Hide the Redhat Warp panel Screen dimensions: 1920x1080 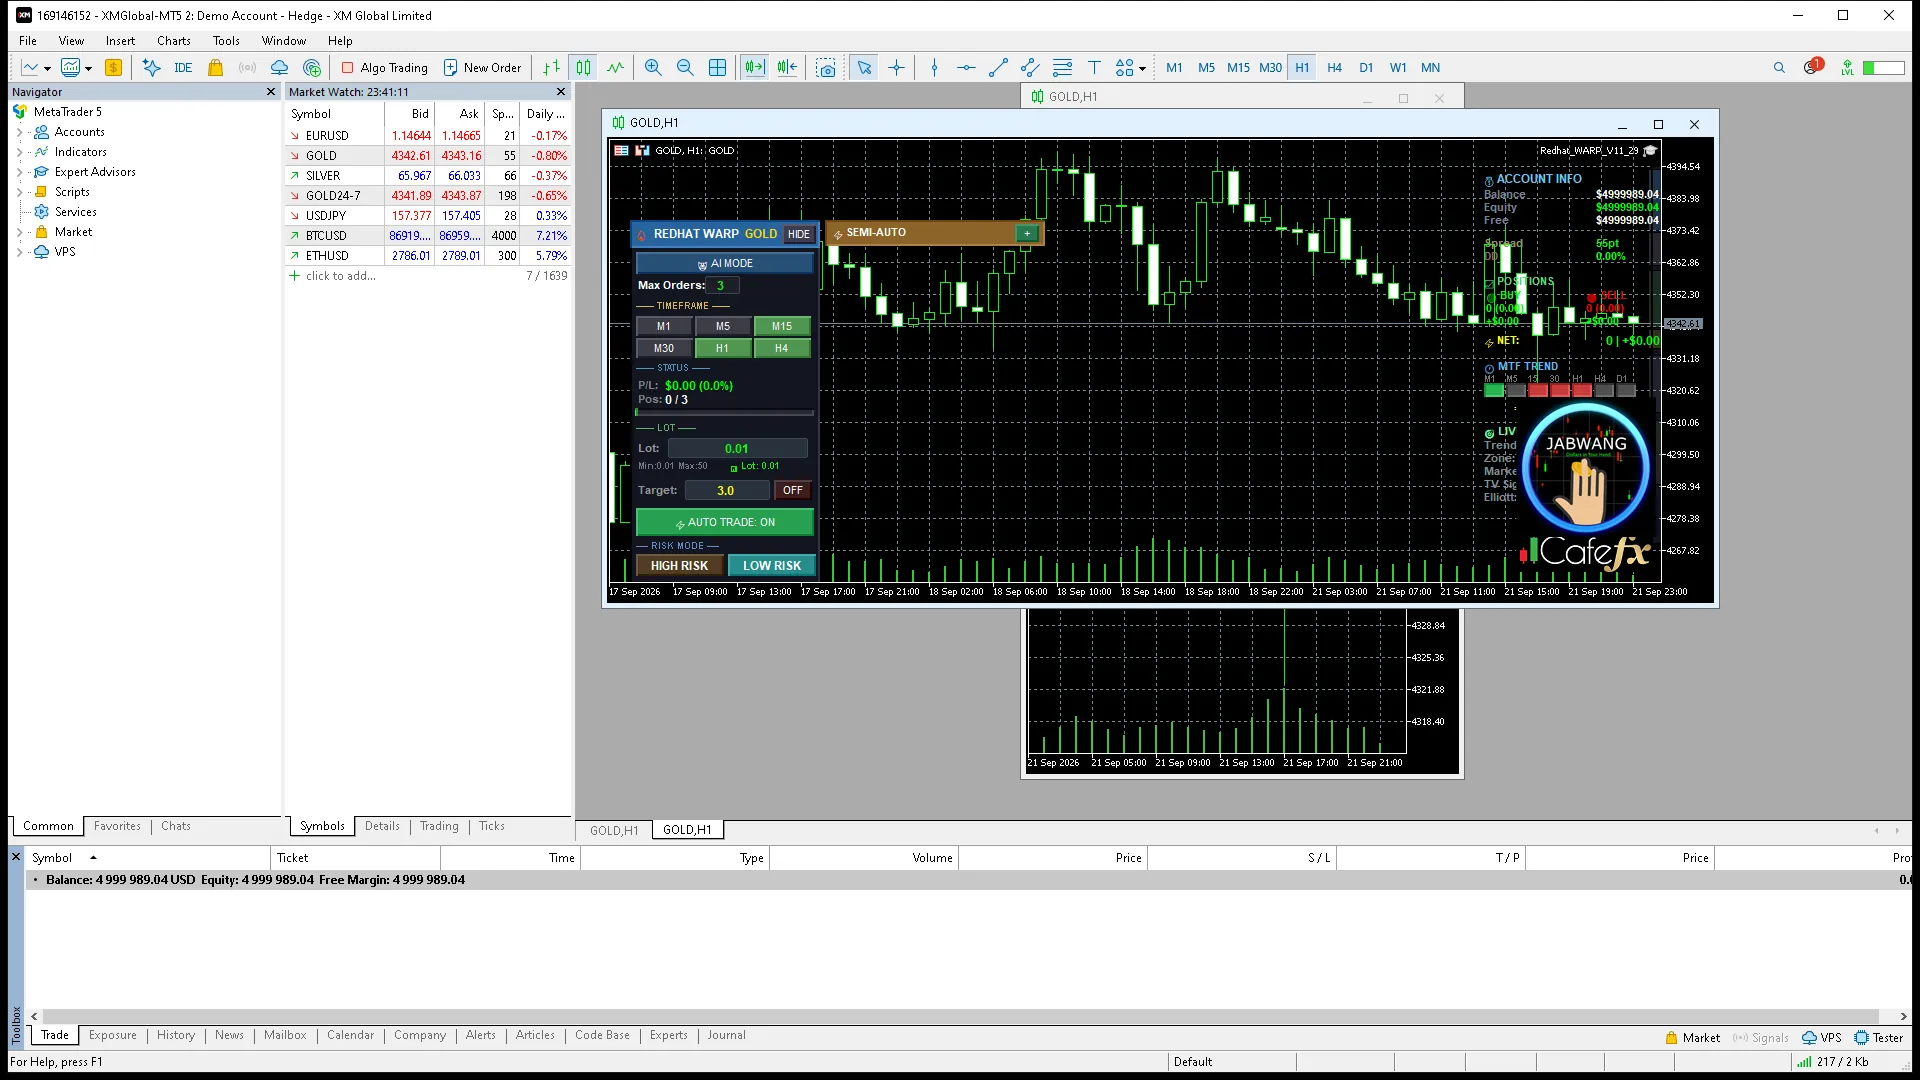tap(798, 234)
